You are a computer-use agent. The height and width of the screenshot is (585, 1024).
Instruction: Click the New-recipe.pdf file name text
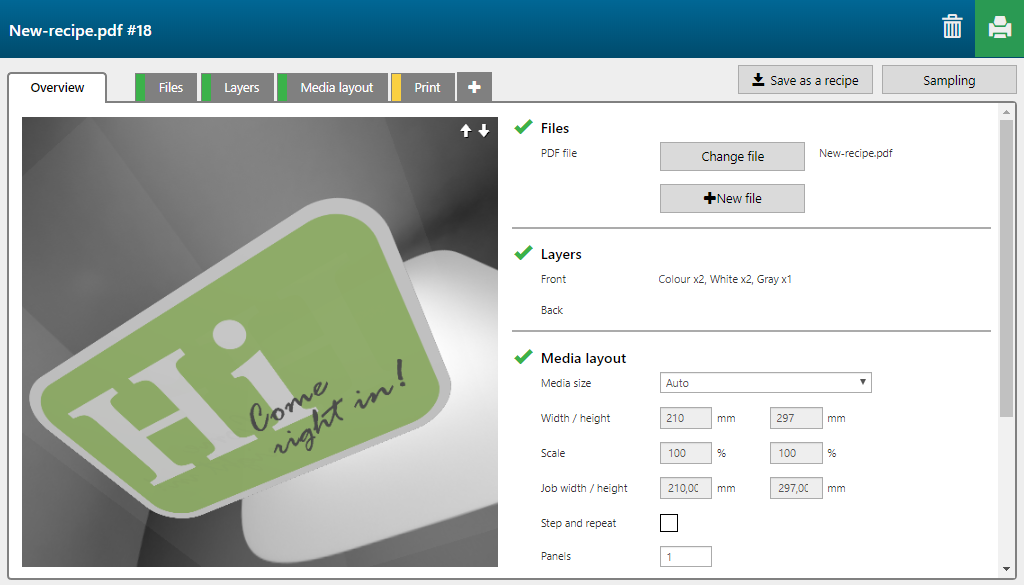856,153
